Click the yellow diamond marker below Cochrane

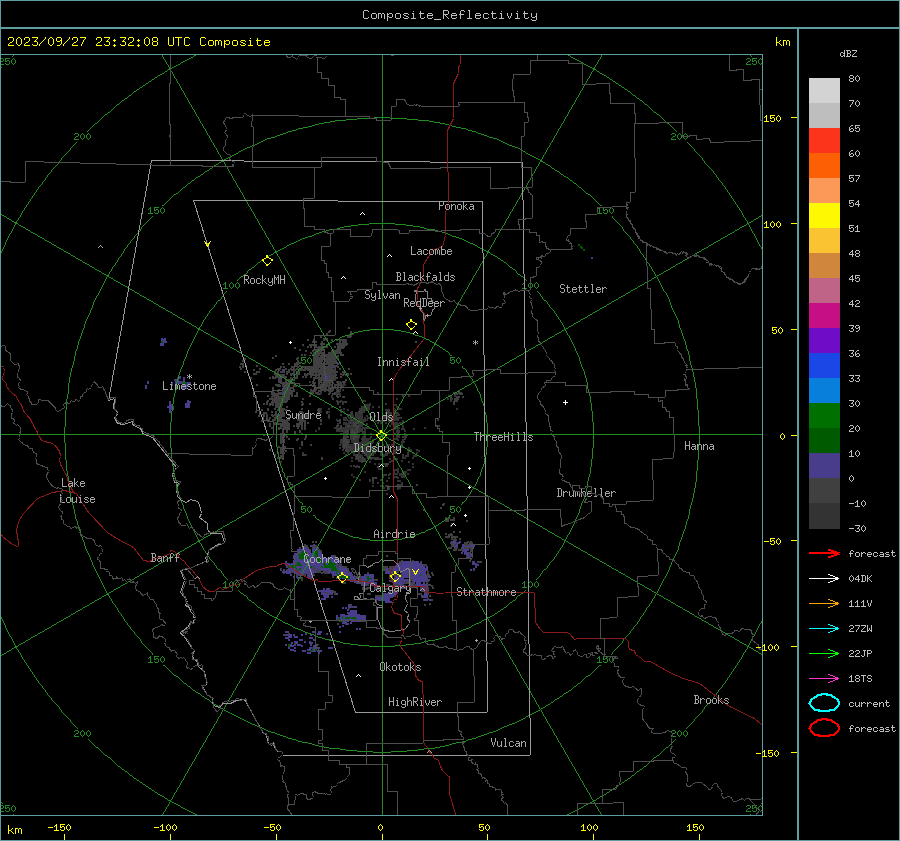[342, 578]
